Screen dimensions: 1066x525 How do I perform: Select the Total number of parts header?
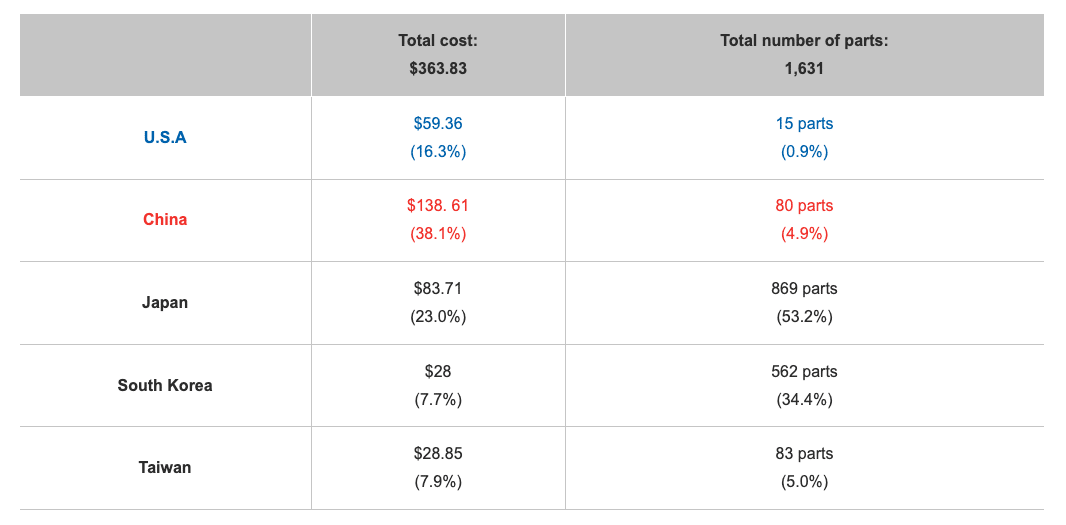[x=804, y=41]
